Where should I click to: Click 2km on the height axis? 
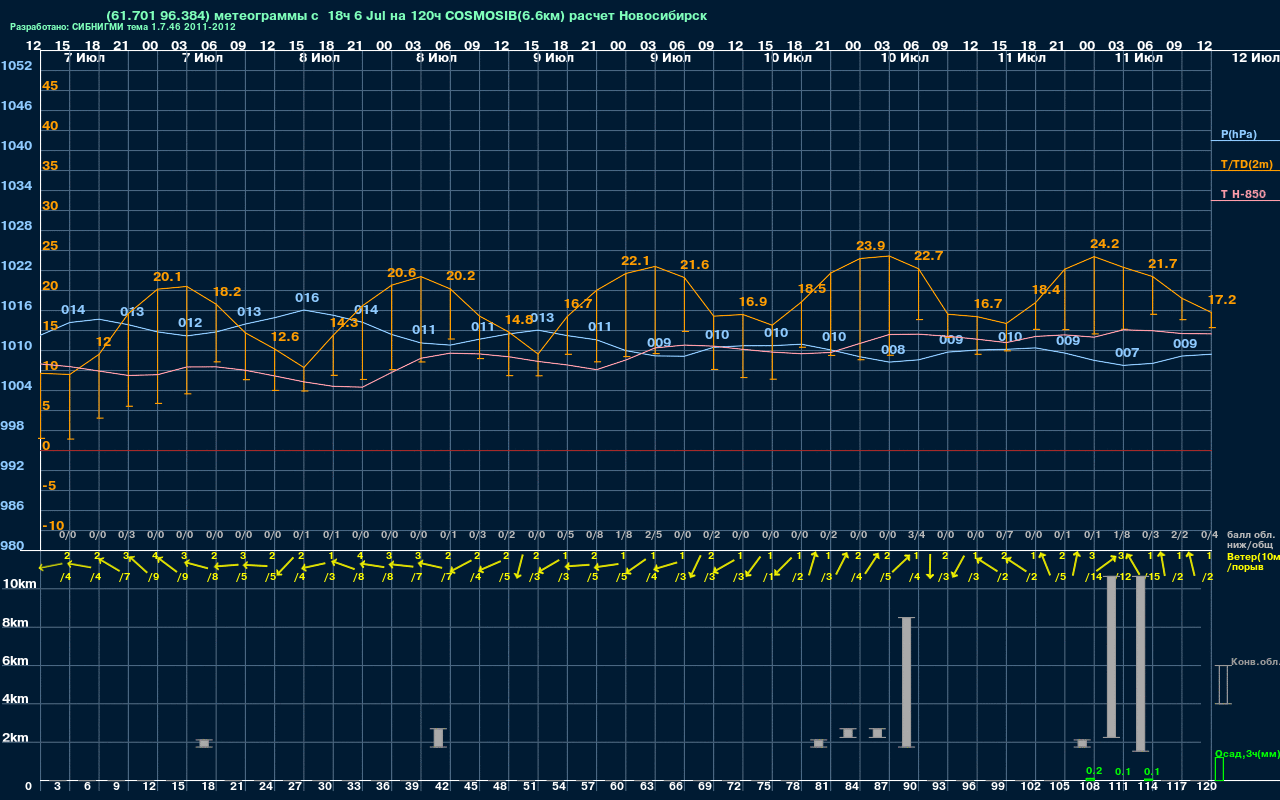pyautogui.click(x=14, y=740)
